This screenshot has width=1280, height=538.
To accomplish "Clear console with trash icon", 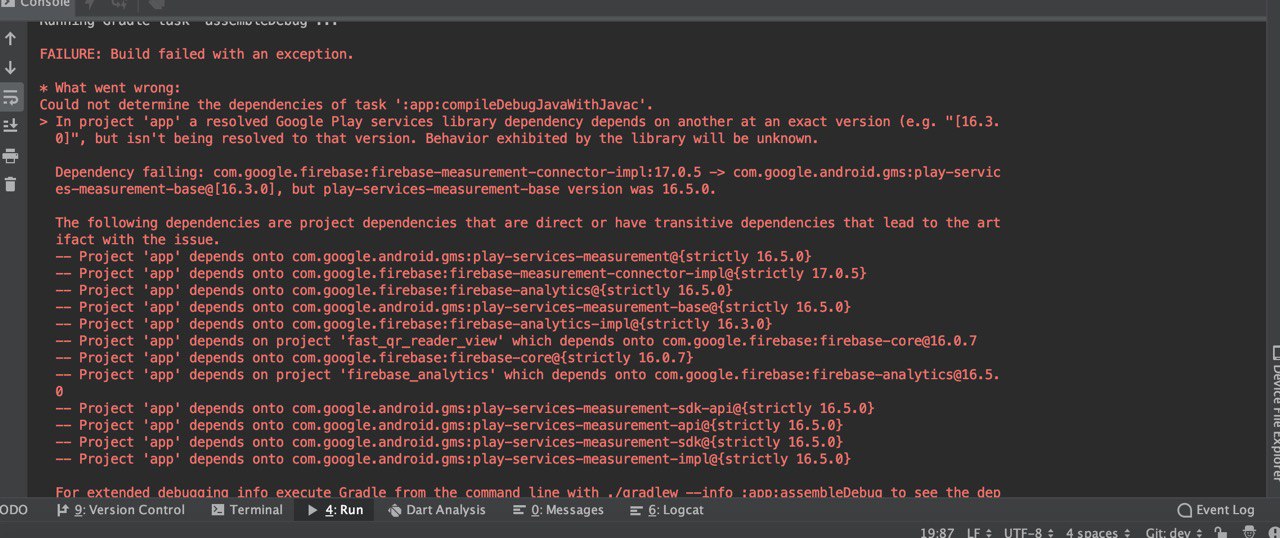I will pos(11,184).
